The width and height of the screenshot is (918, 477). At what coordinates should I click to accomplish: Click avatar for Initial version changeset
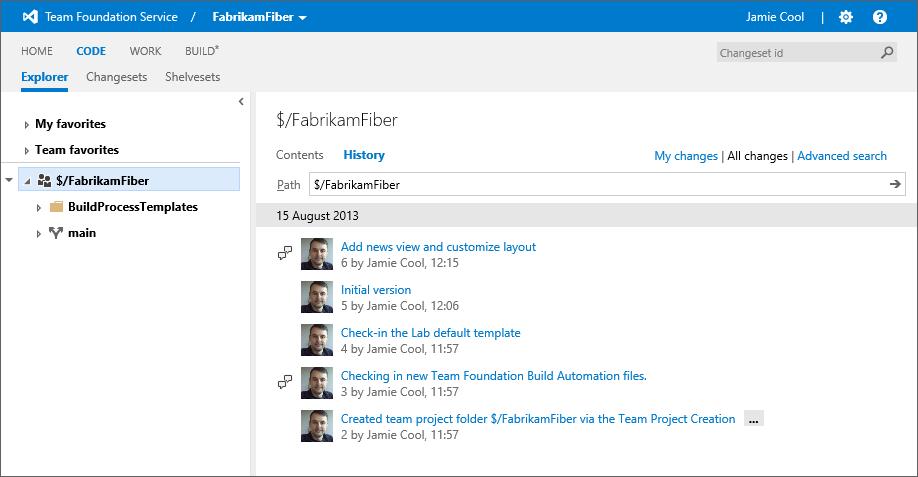pyautogui.click(x=317, y=297)
